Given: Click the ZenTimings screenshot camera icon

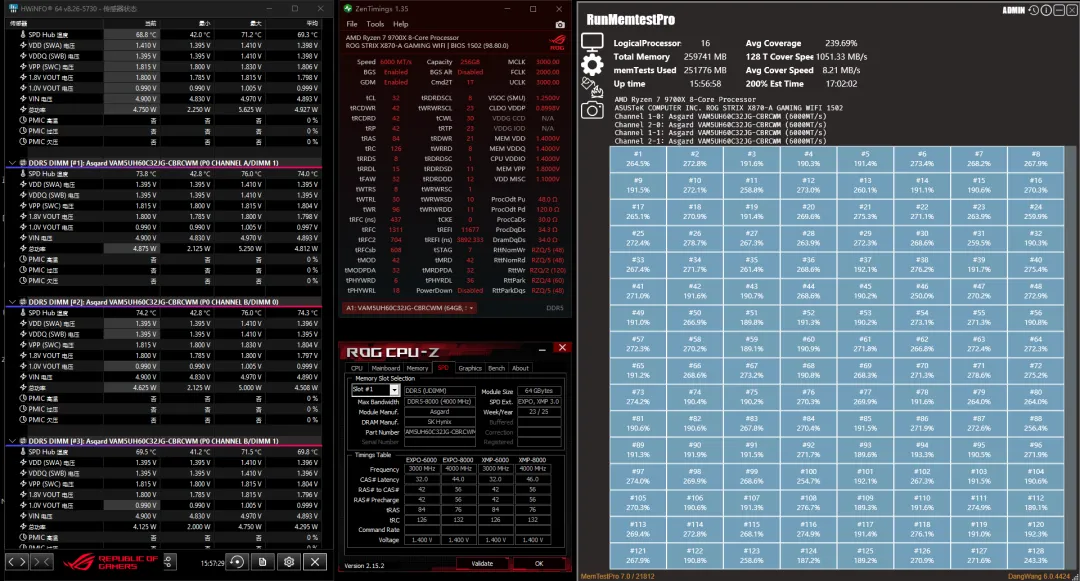Looking at the screenshot, I should [560, 25].
